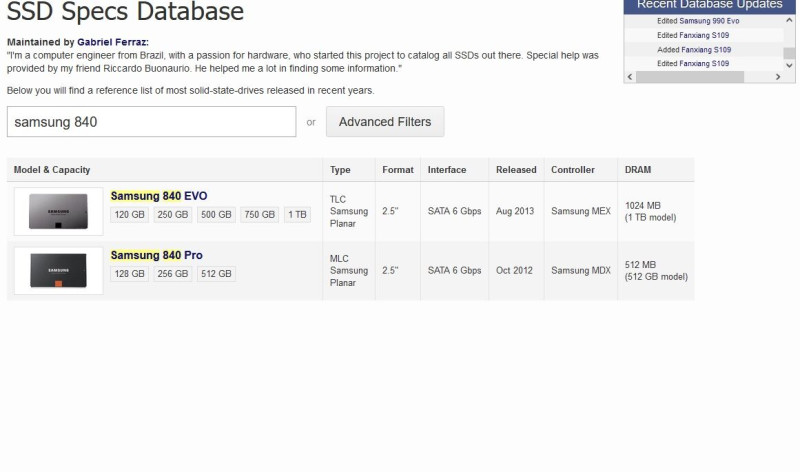Click the updates panel horizontal scrollbar thumb
The height and width of the screenshot is (472, 800).
[690, 77]
